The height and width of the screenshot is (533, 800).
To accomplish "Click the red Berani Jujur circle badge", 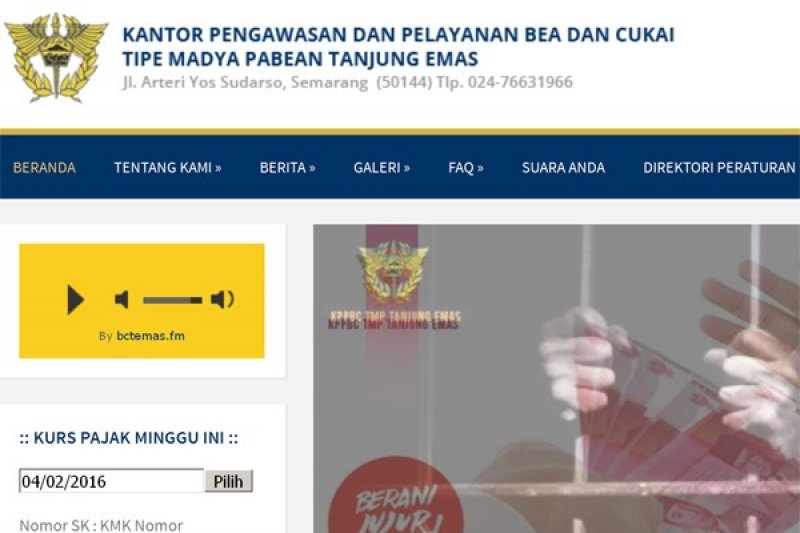I will click(395, 495).
